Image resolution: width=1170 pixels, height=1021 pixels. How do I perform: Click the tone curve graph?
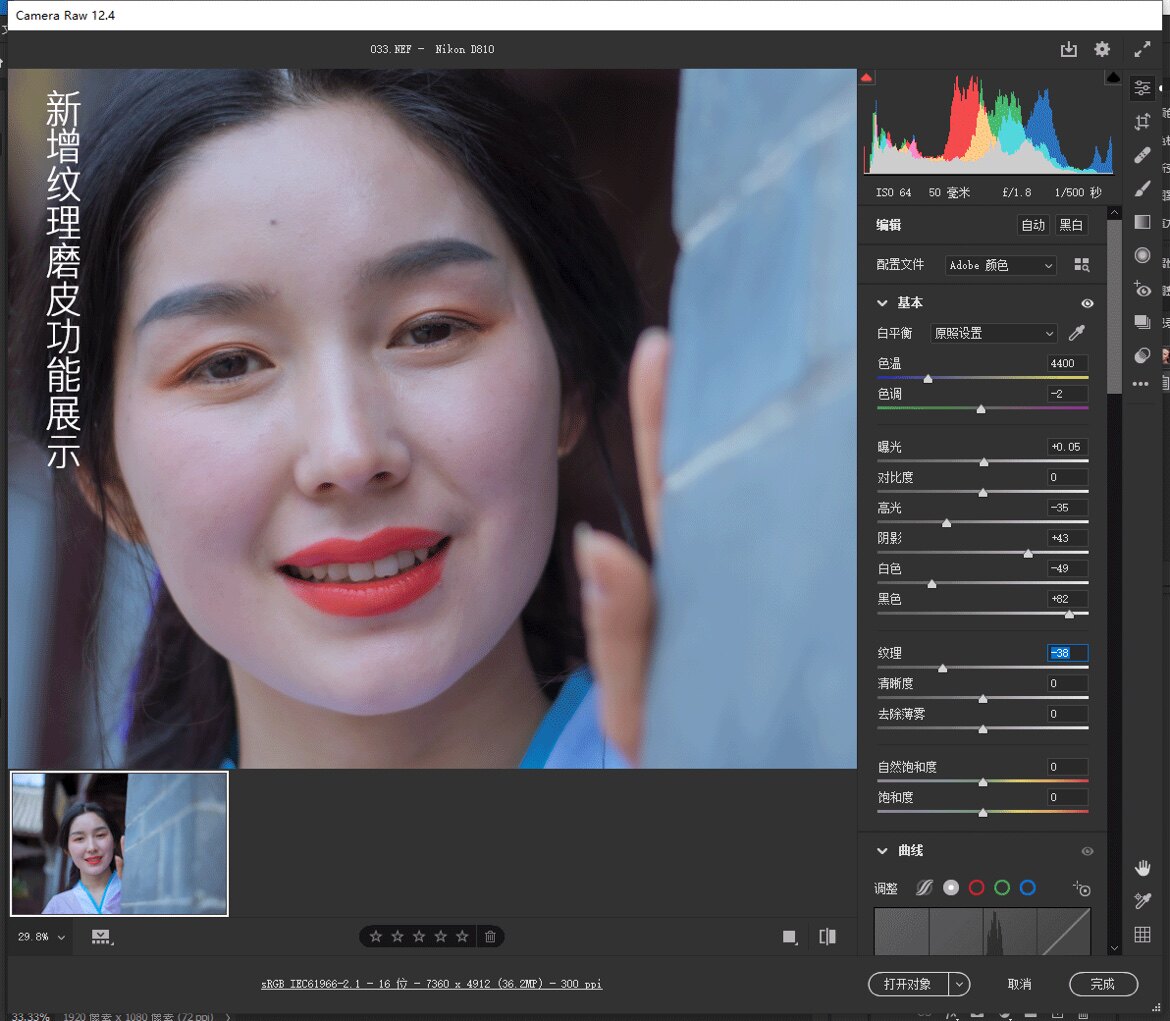(982, 931)
